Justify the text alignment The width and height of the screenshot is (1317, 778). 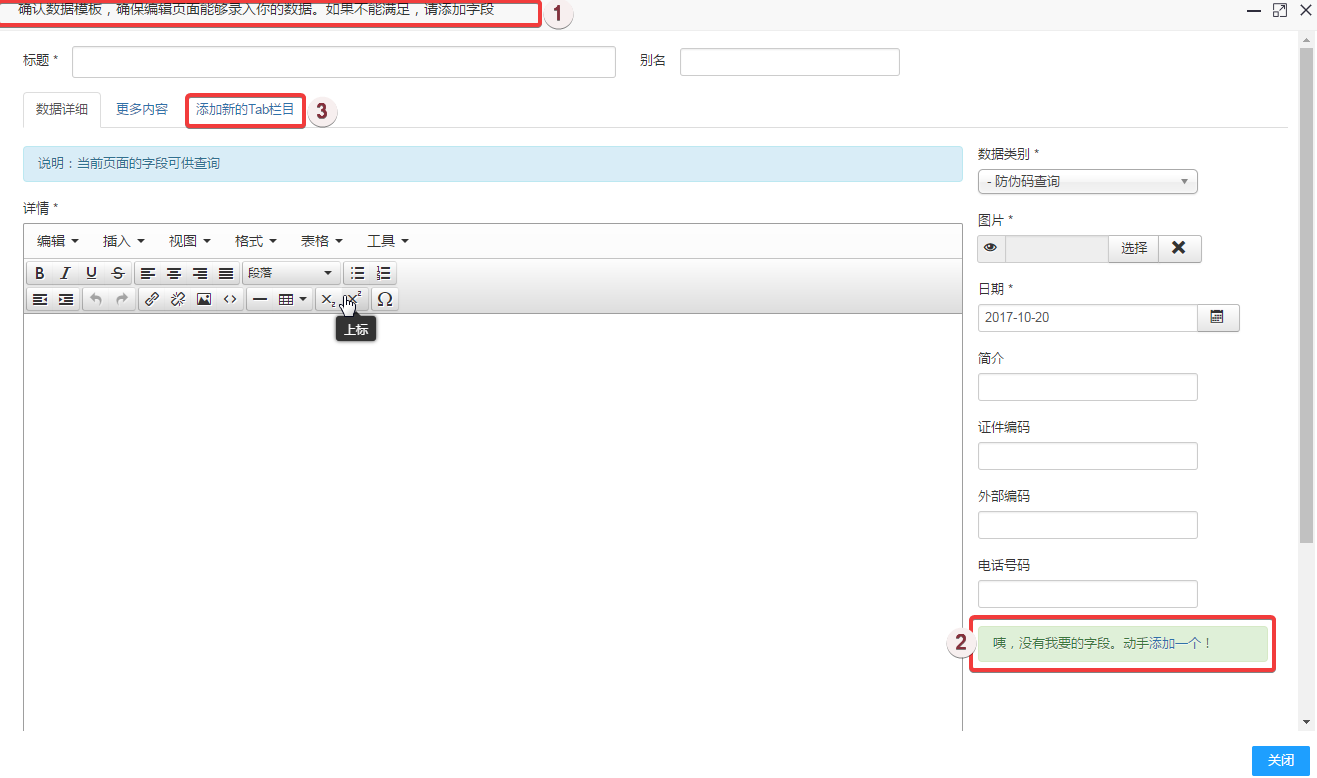[x=226, y=273]
